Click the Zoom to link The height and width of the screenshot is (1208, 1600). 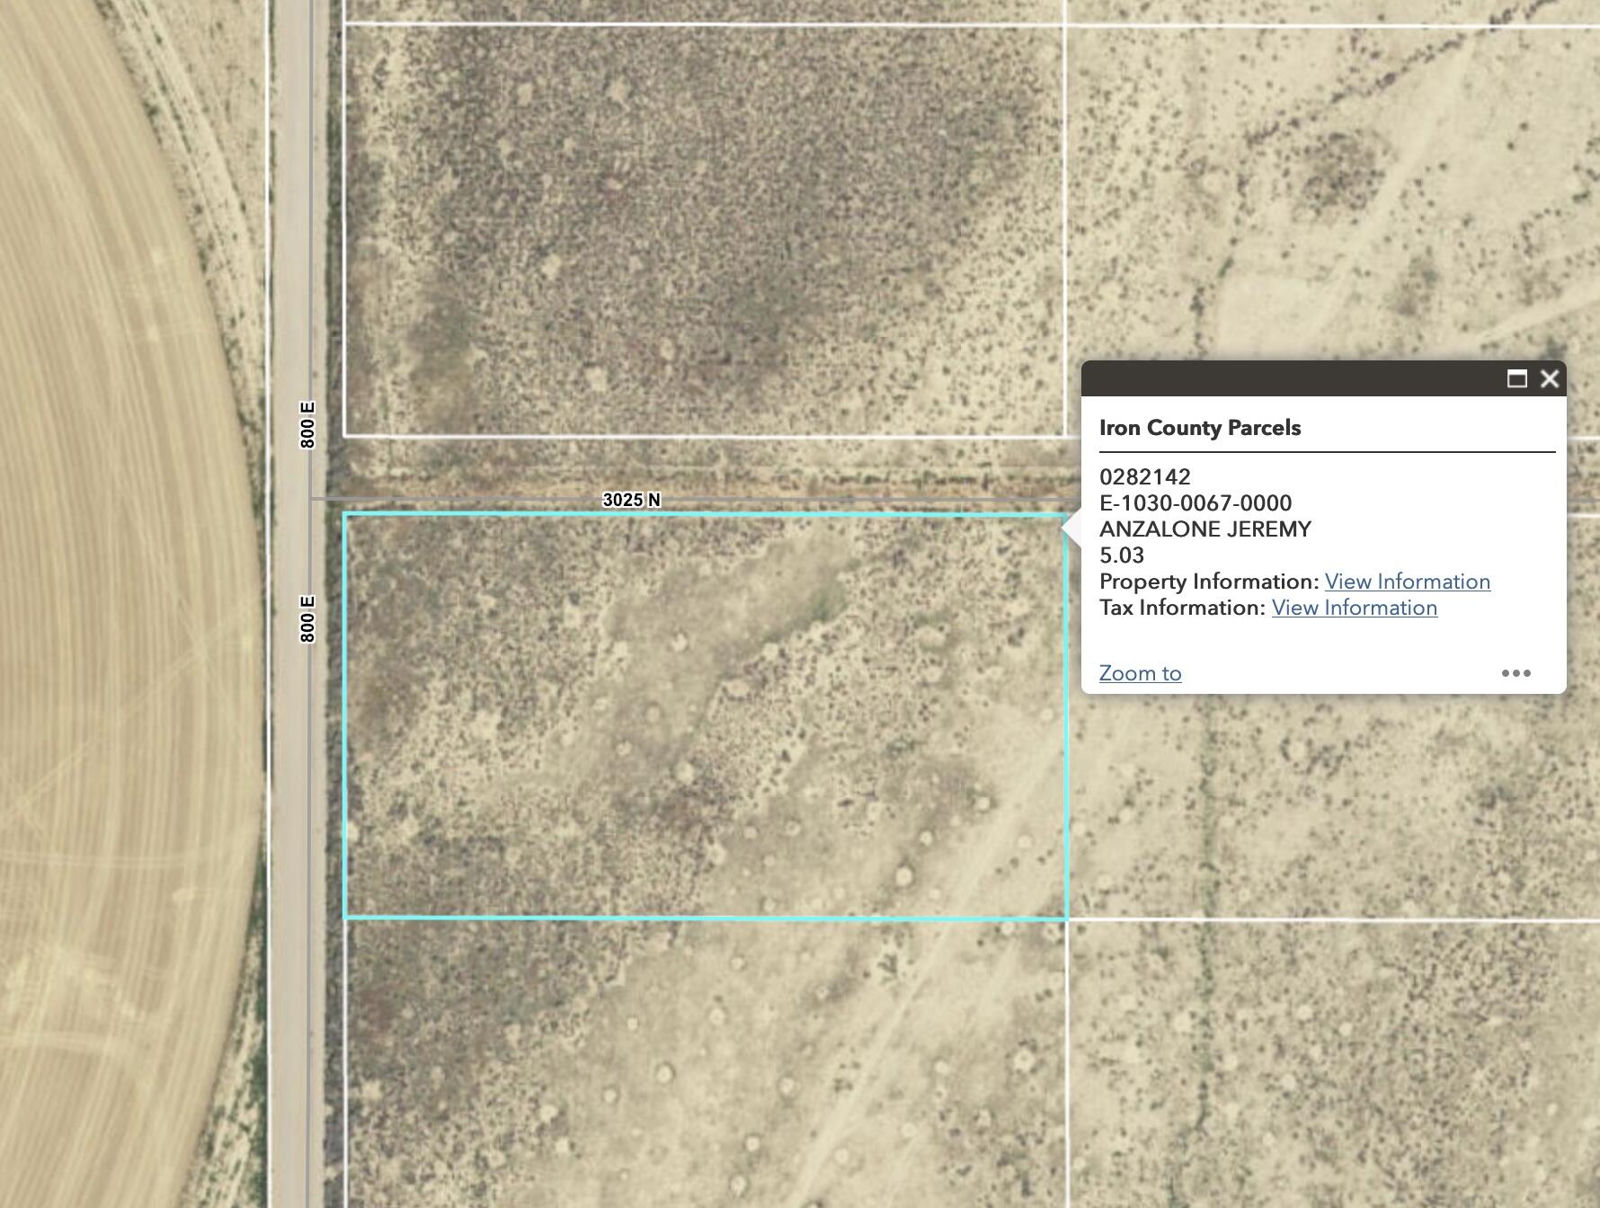tap(1140, 673)
